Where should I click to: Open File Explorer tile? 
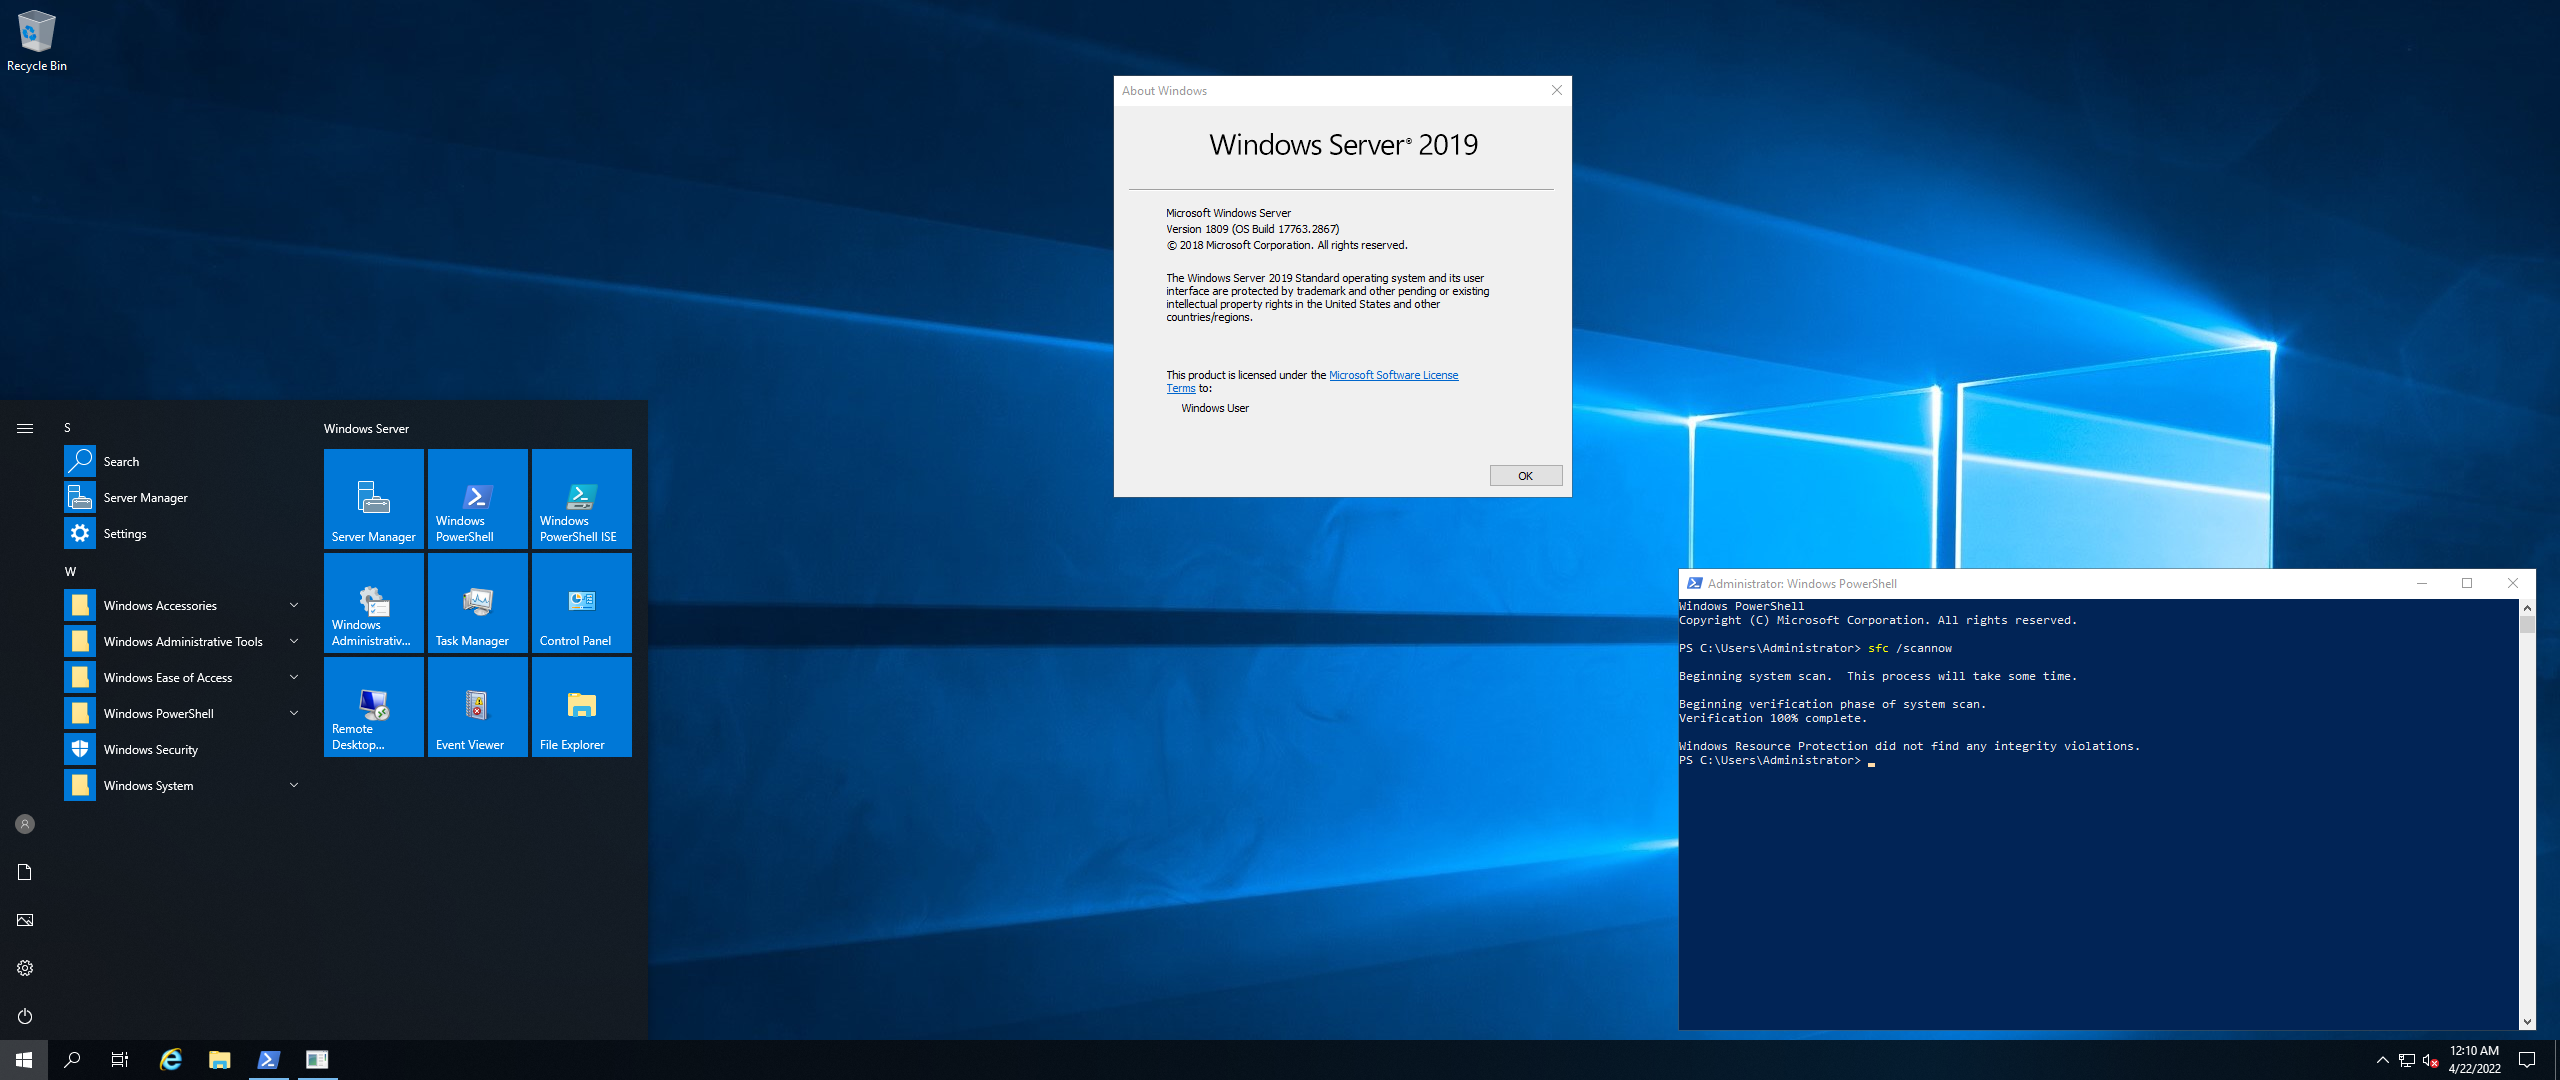tap(582, 706)
